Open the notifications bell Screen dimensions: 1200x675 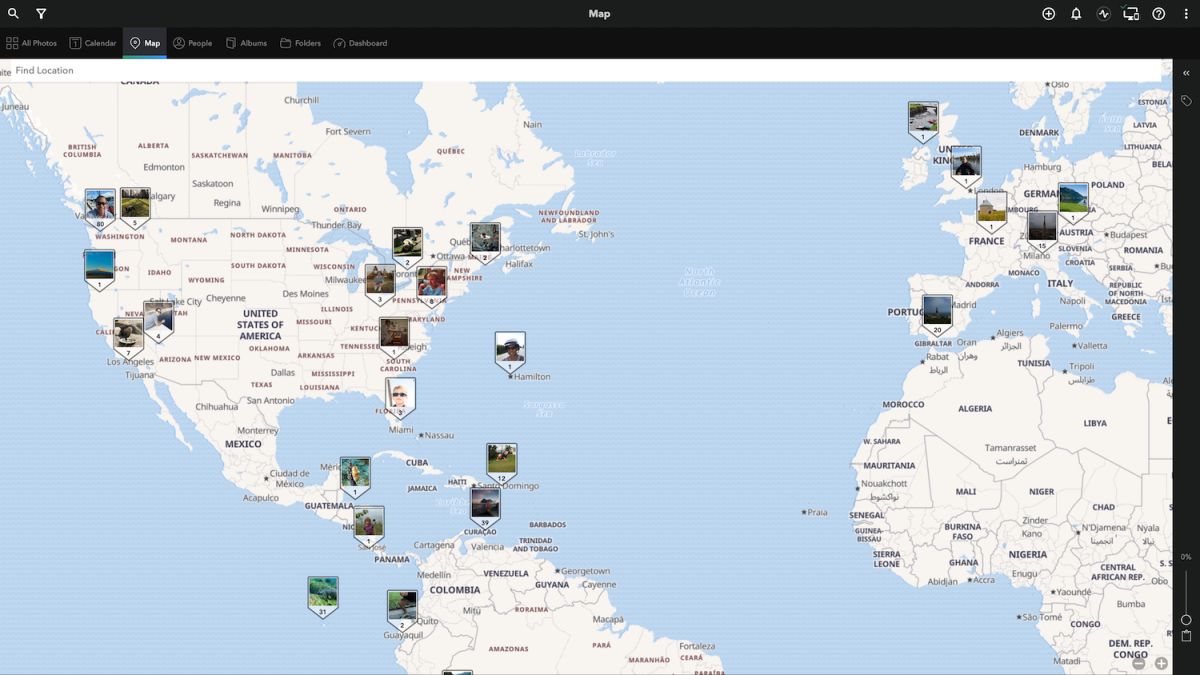[1076, 14]
